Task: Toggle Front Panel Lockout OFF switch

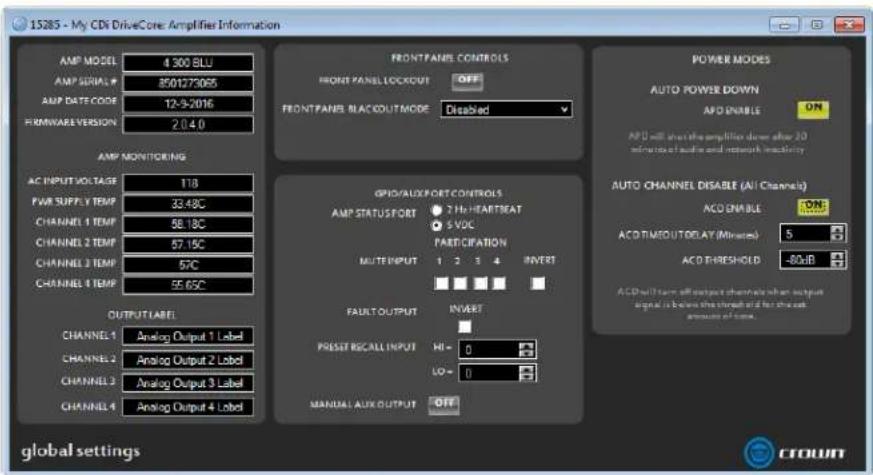Action: pos(467,81)
